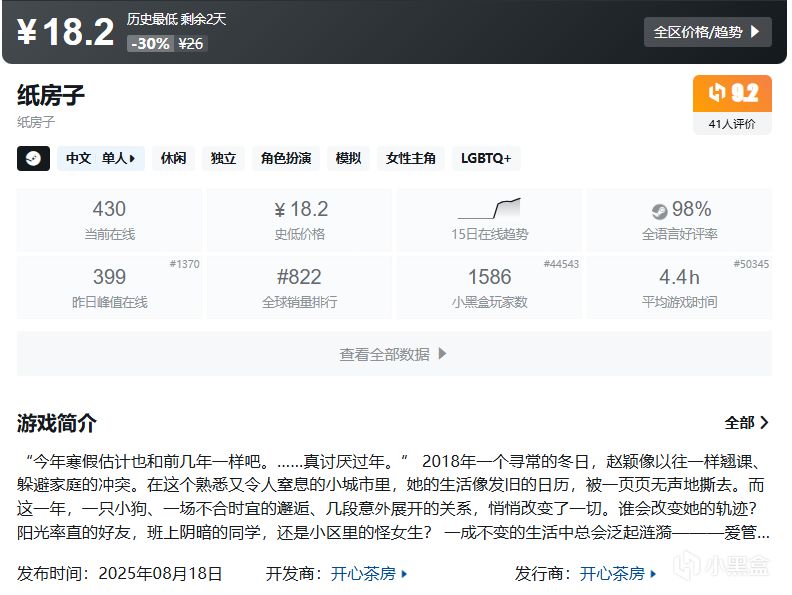Expand the 中文 单人 language tag
792x595 pixels.
[101, 159]
